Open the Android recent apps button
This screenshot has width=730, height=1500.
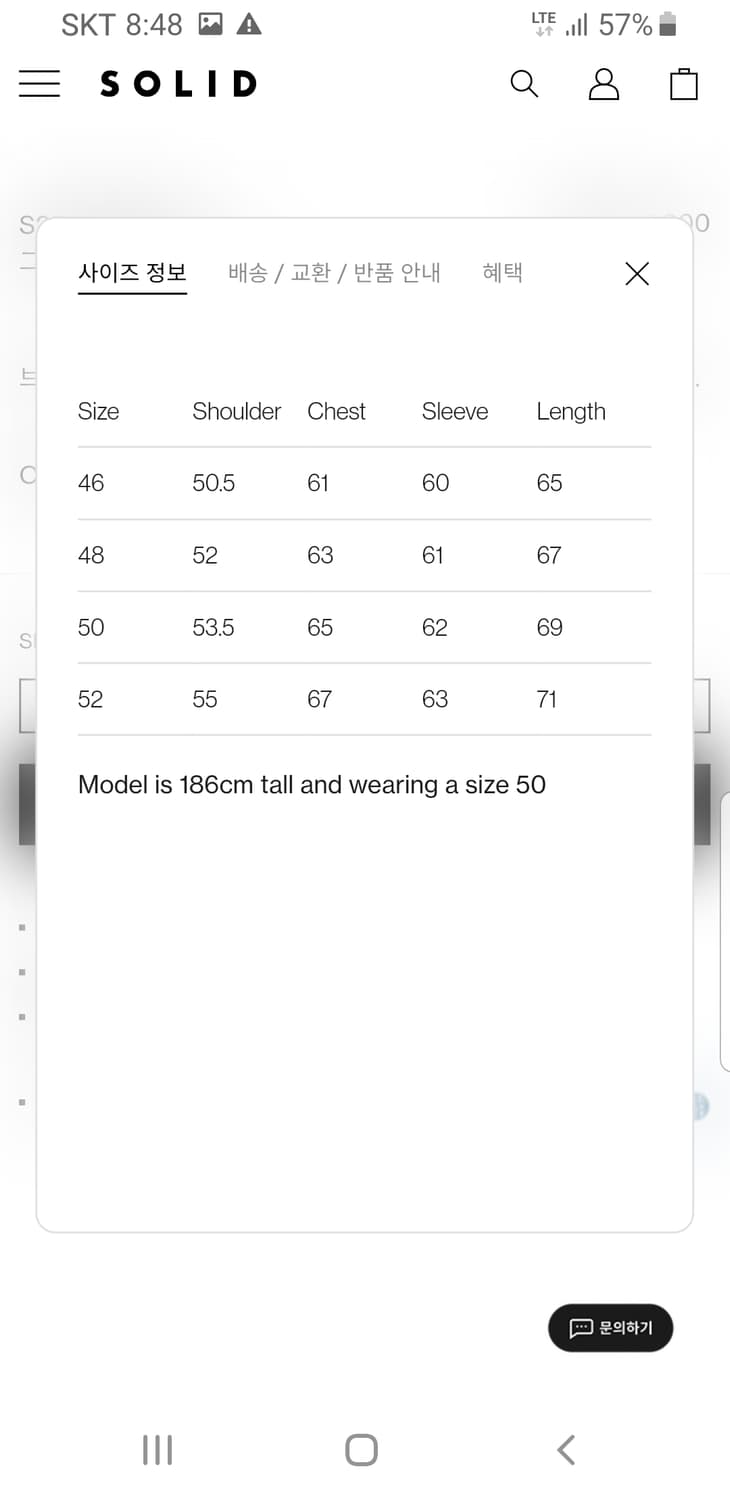(157, 1449)
